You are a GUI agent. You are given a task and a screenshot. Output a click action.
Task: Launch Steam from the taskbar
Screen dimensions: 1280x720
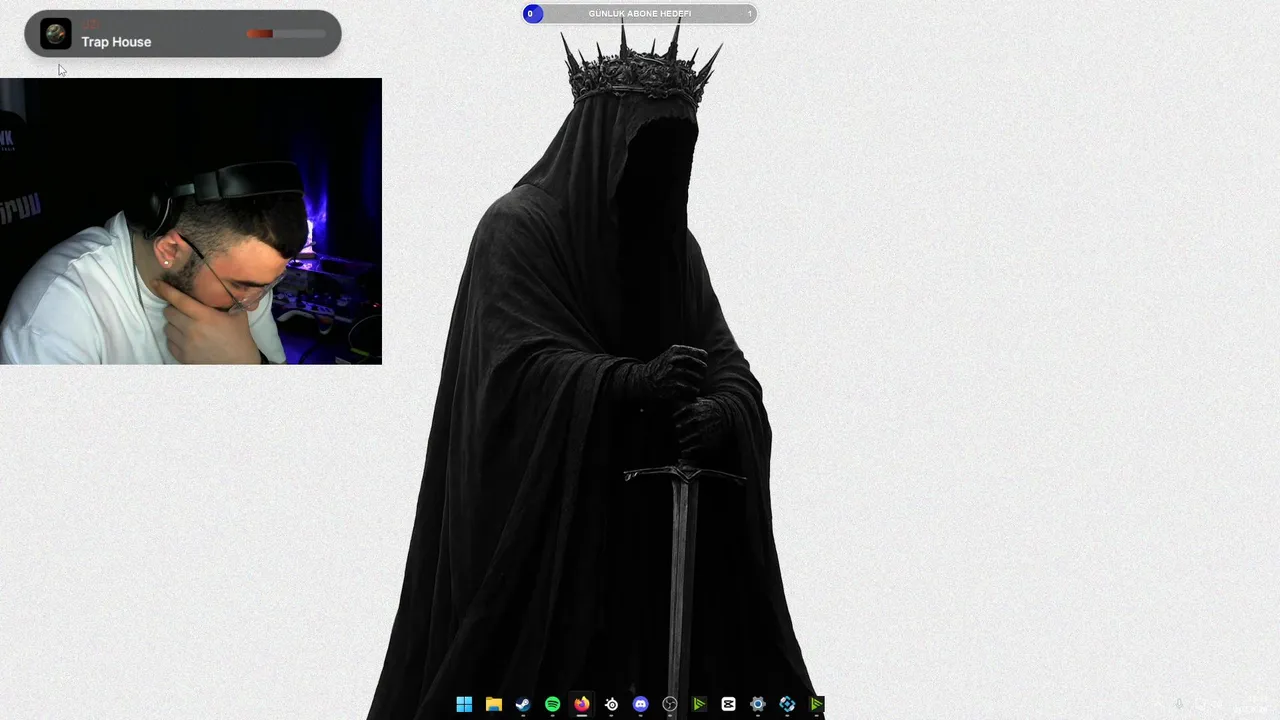(x=523, y=704)
